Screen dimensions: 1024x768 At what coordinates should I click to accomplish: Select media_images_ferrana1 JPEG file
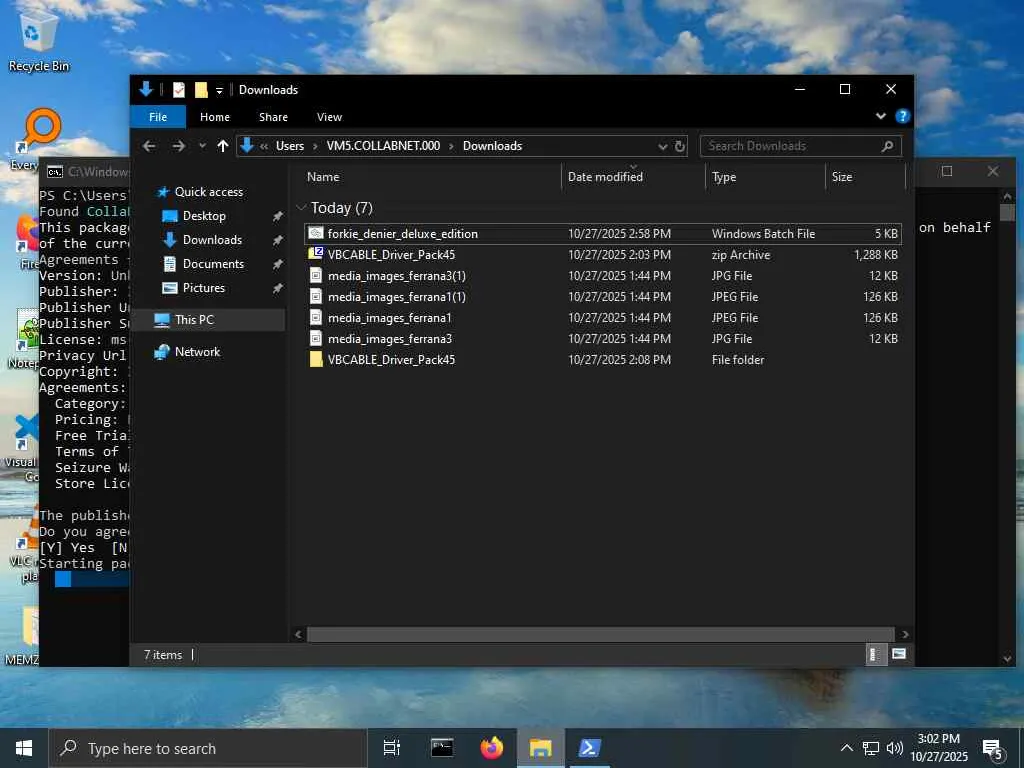pyautogui.click(x=602, y=317)
